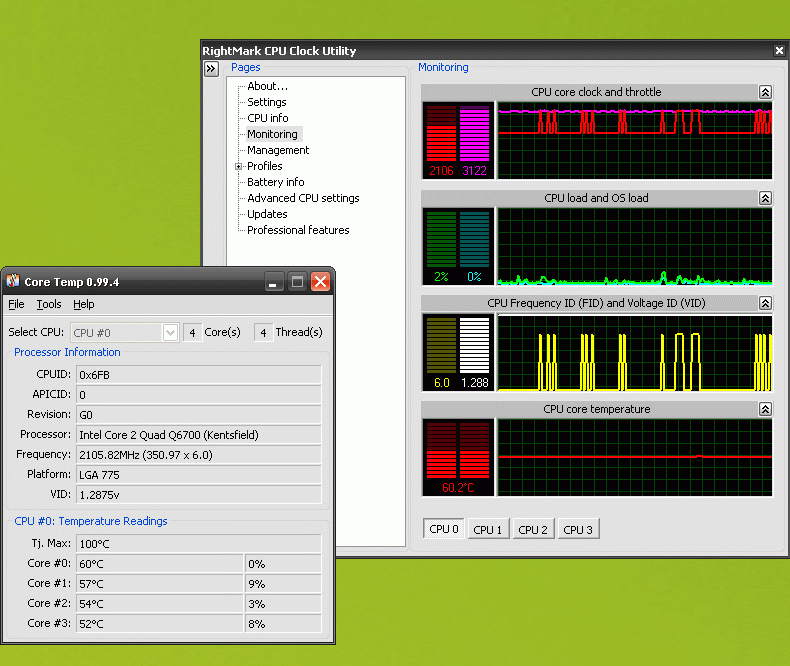Switch to CPU 2 monitoring
Viewport: 790px width, 666px height.
533,529
